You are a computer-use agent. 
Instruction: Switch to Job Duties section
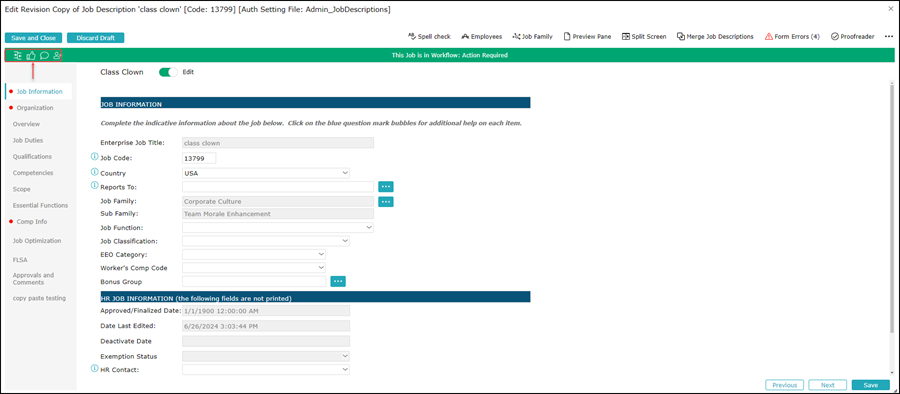click(x=28, y=140)
